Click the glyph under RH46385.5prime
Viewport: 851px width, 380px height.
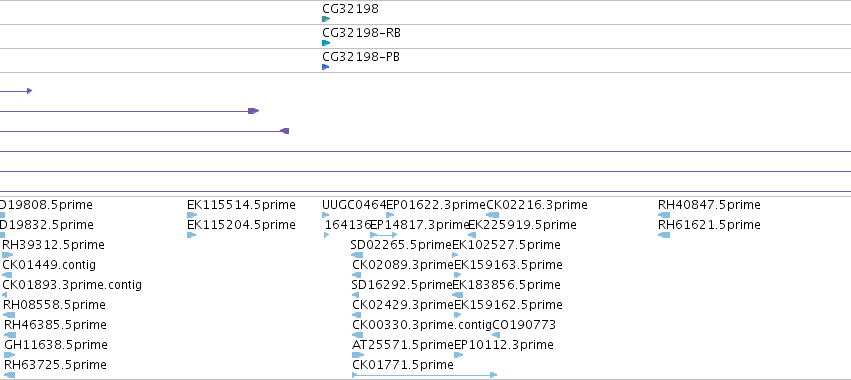tap(10, 335)
